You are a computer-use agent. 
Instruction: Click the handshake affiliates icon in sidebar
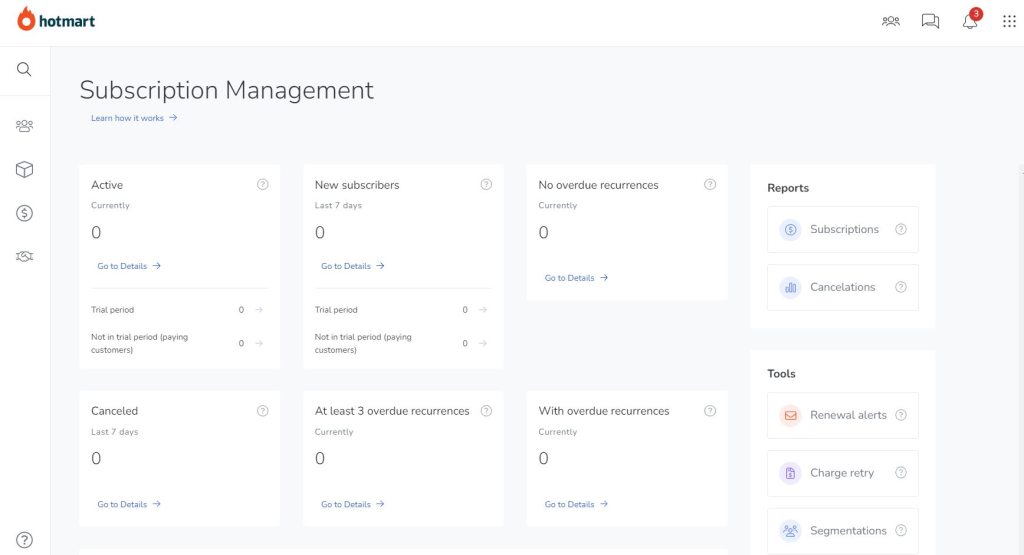tap(24, 257)
